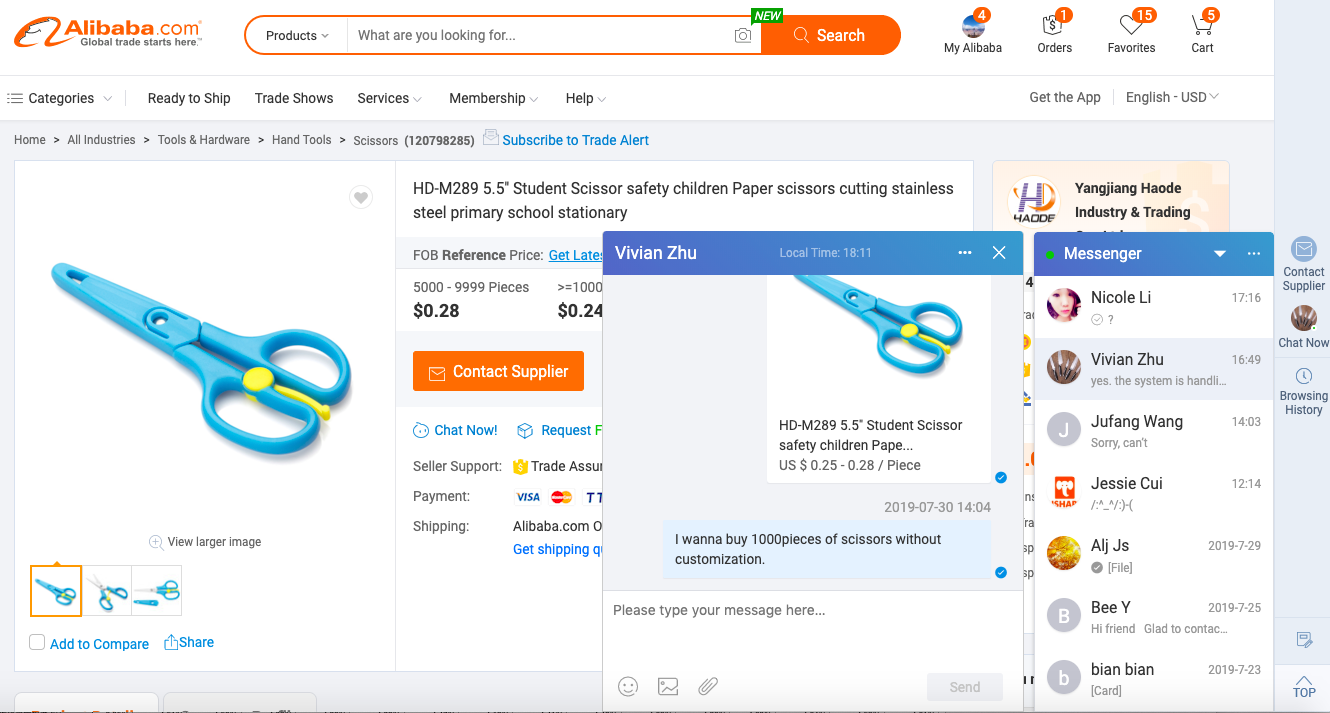Open Favorites heart icon in header
Image resolution: width=1330 pixels, height=713 pixels.
(x=1131, y=24)
